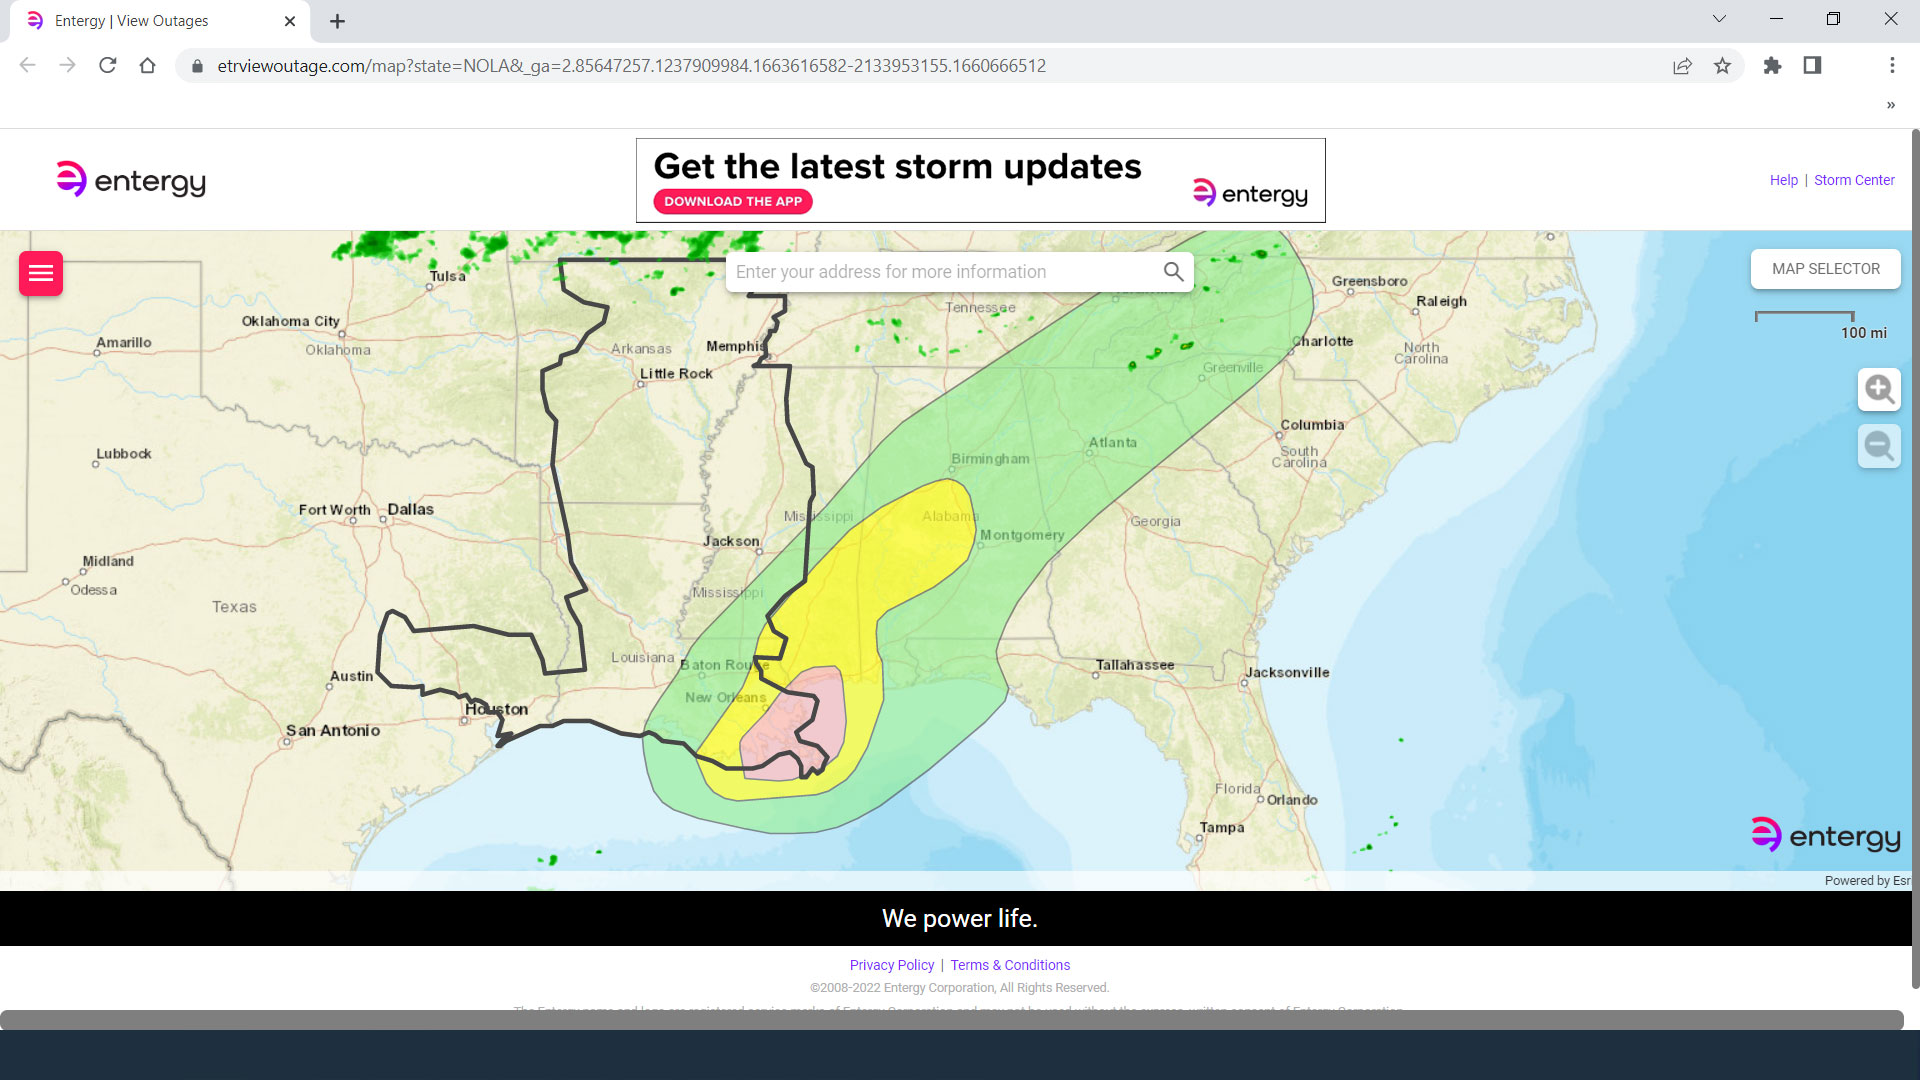Click the Houston label on map

[x=496, y=709]
